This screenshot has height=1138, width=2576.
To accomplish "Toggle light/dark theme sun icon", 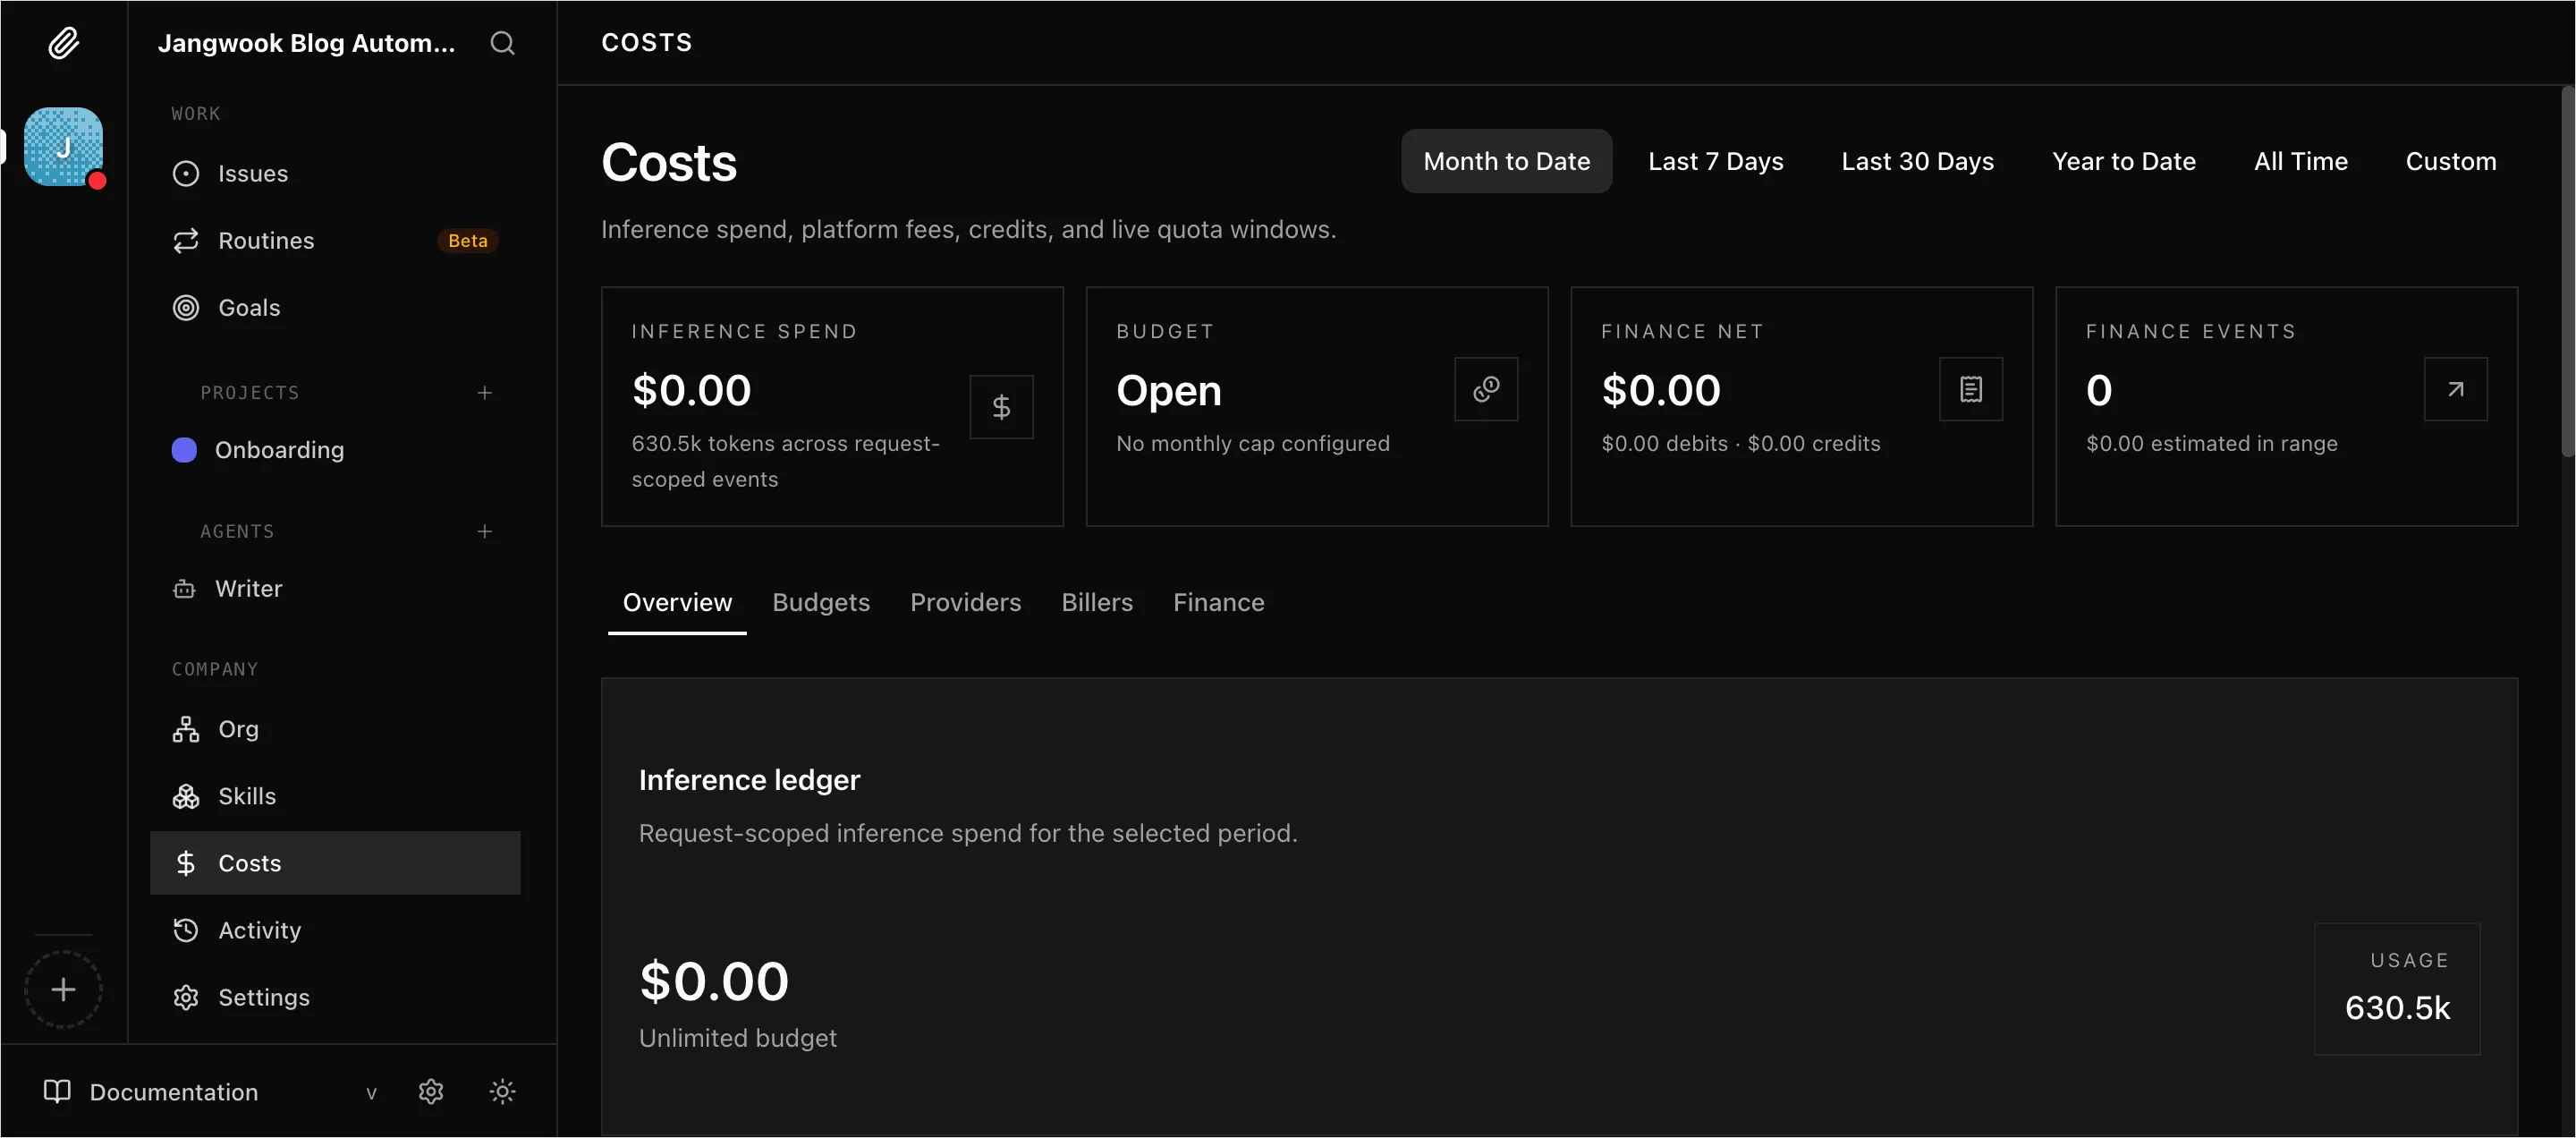I will (x=502, y=1091).
